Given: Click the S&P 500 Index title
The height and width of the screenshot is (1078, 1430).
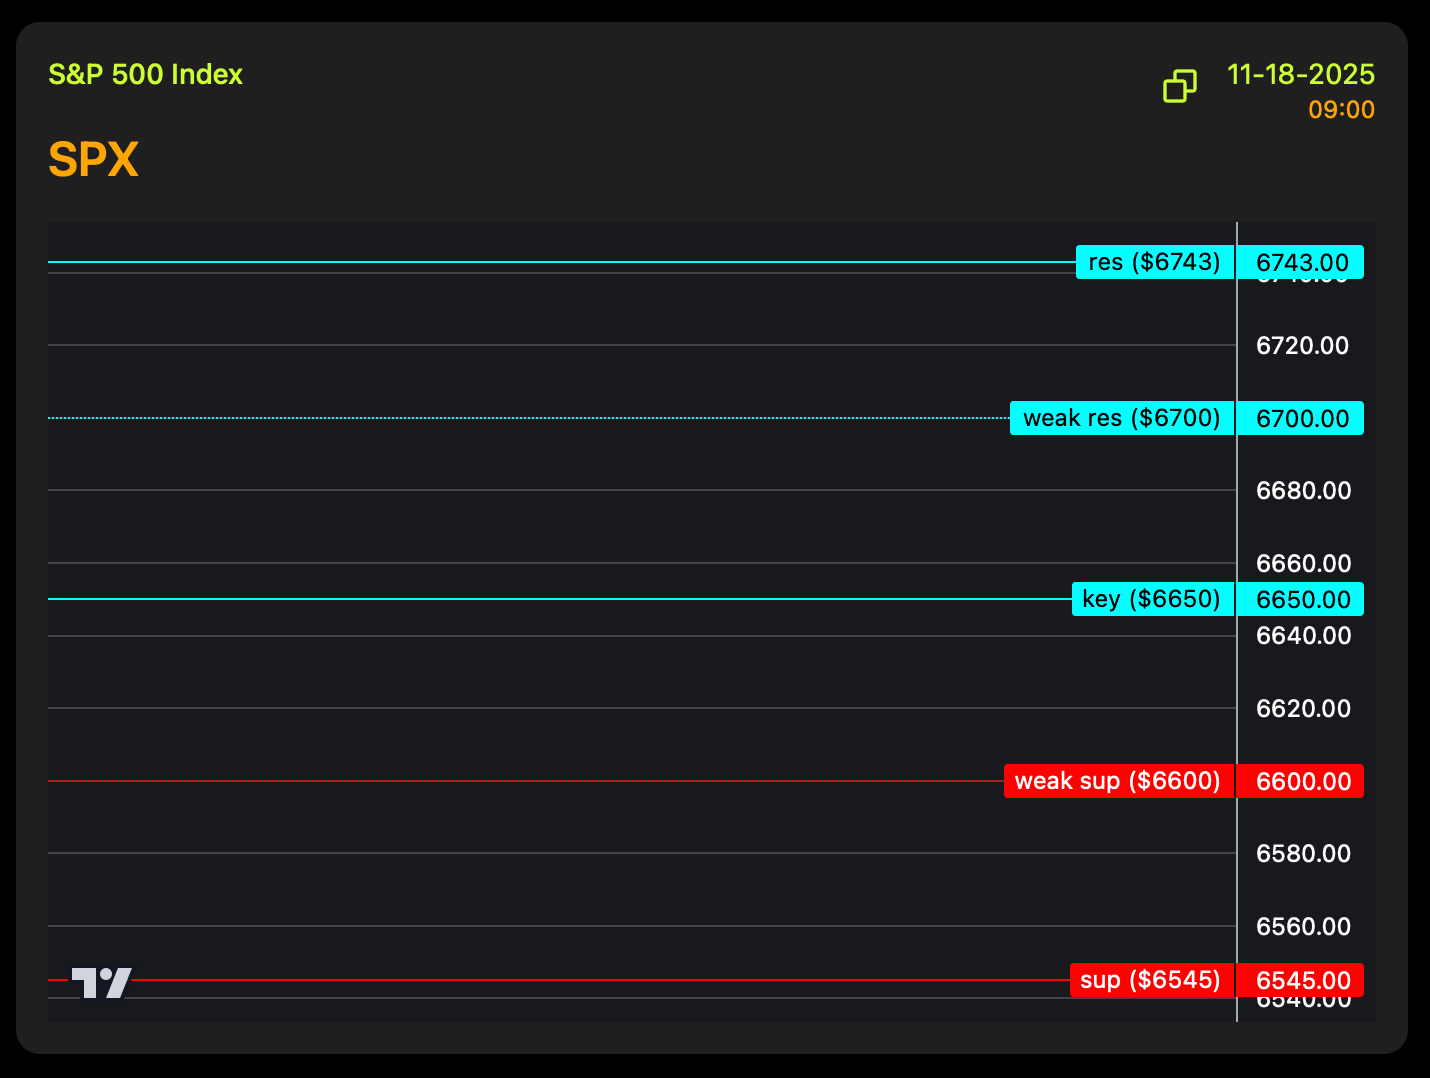Looking at the screenshot, I should click(146, 75).
